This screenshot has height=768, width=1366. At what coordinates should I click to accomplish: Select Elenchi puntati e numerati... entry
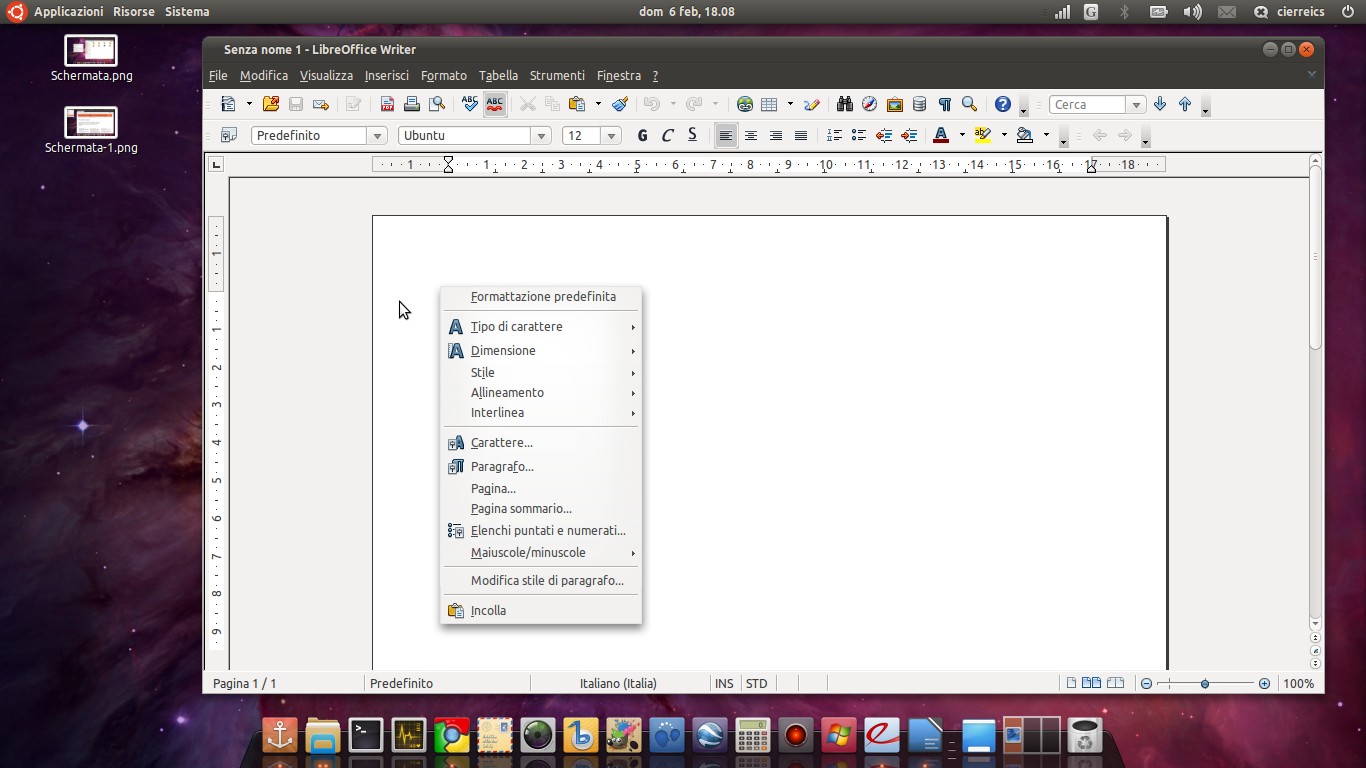[541, 531]
